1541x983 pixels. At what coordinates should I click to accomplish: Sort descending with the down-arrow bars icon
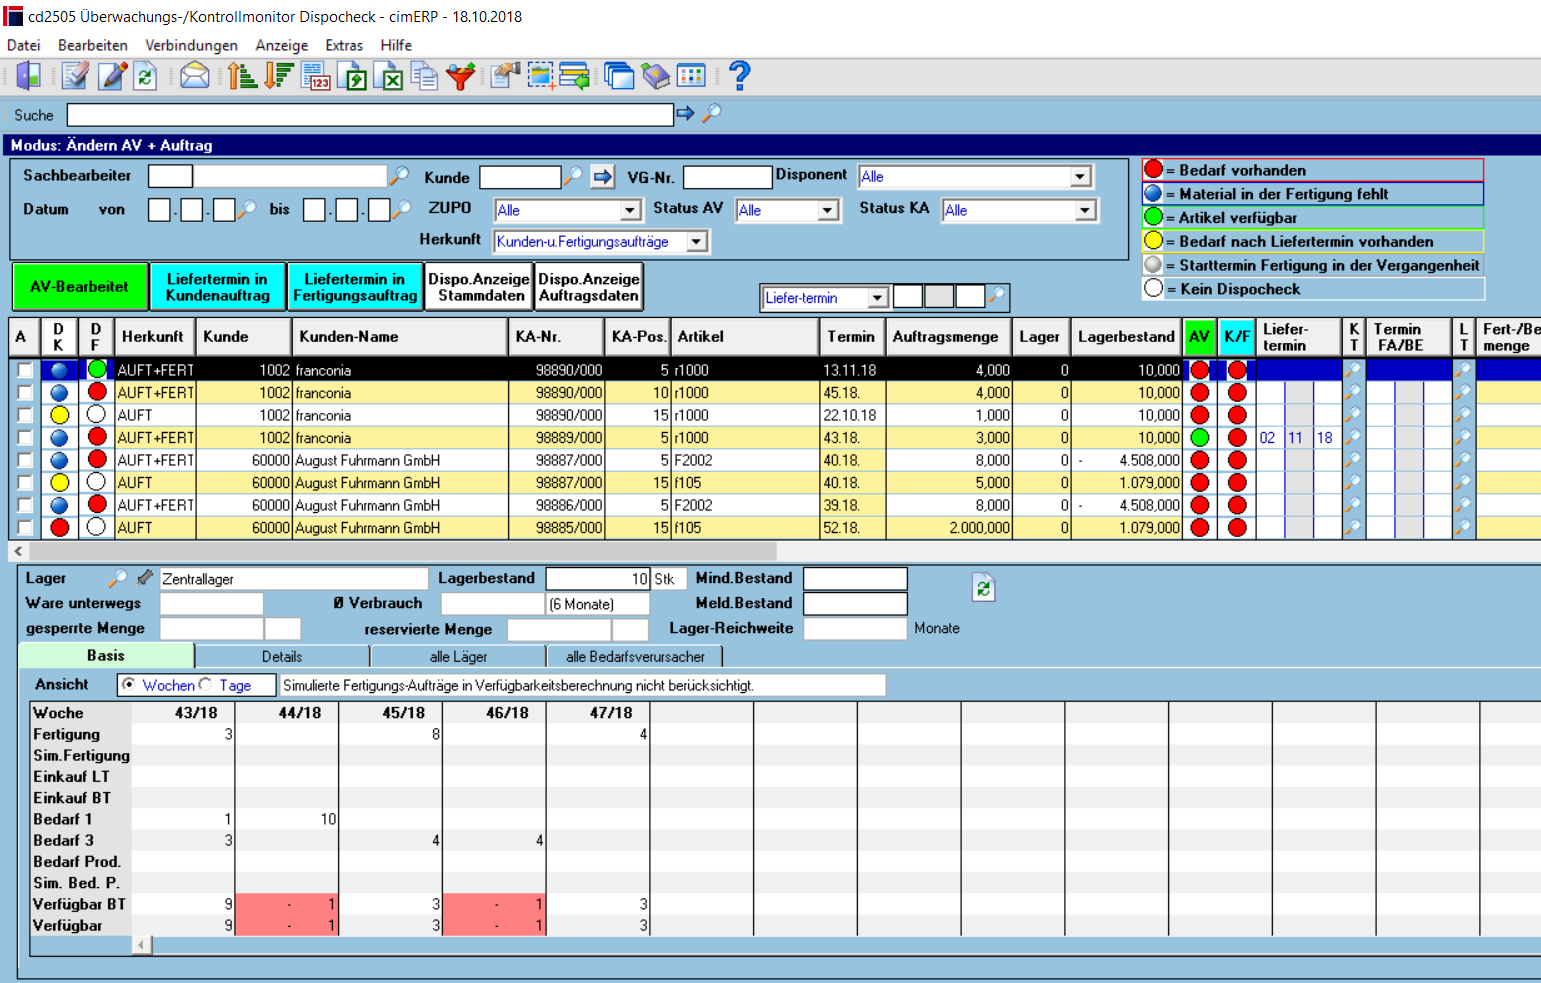pos(279,76)
